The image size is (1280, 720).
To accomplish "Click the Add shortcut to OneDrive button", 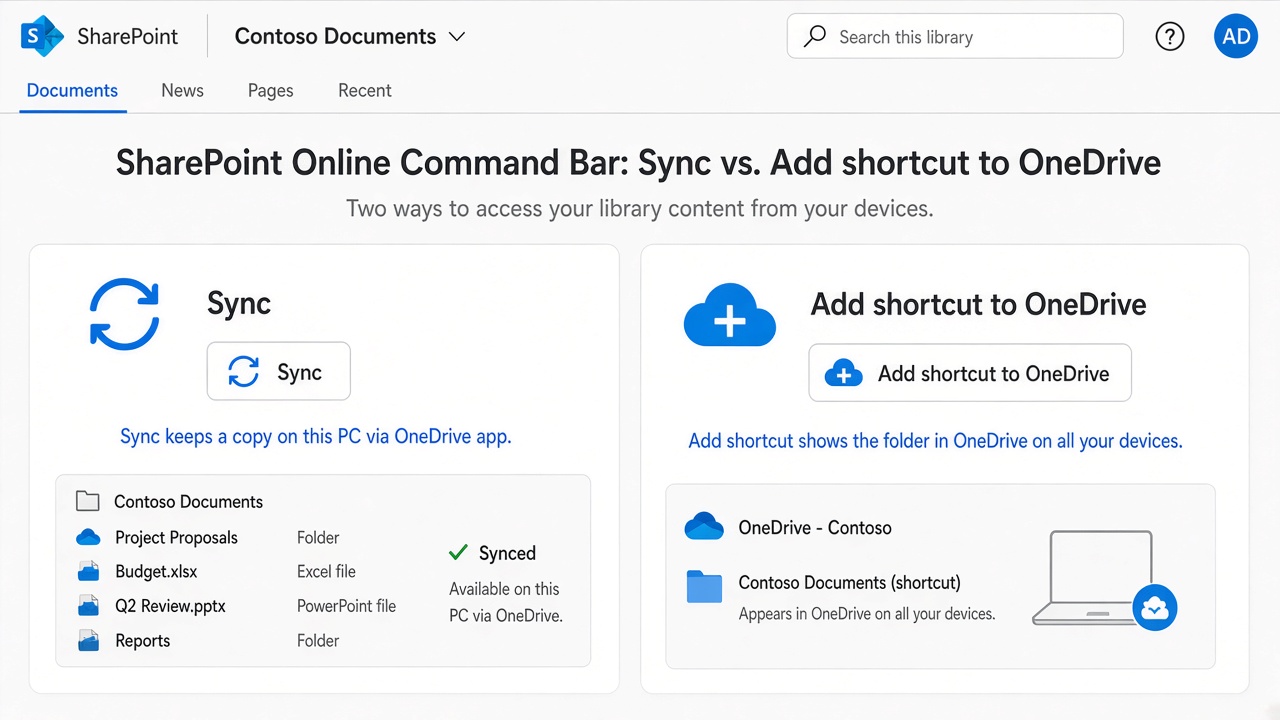I will (970, 373).
